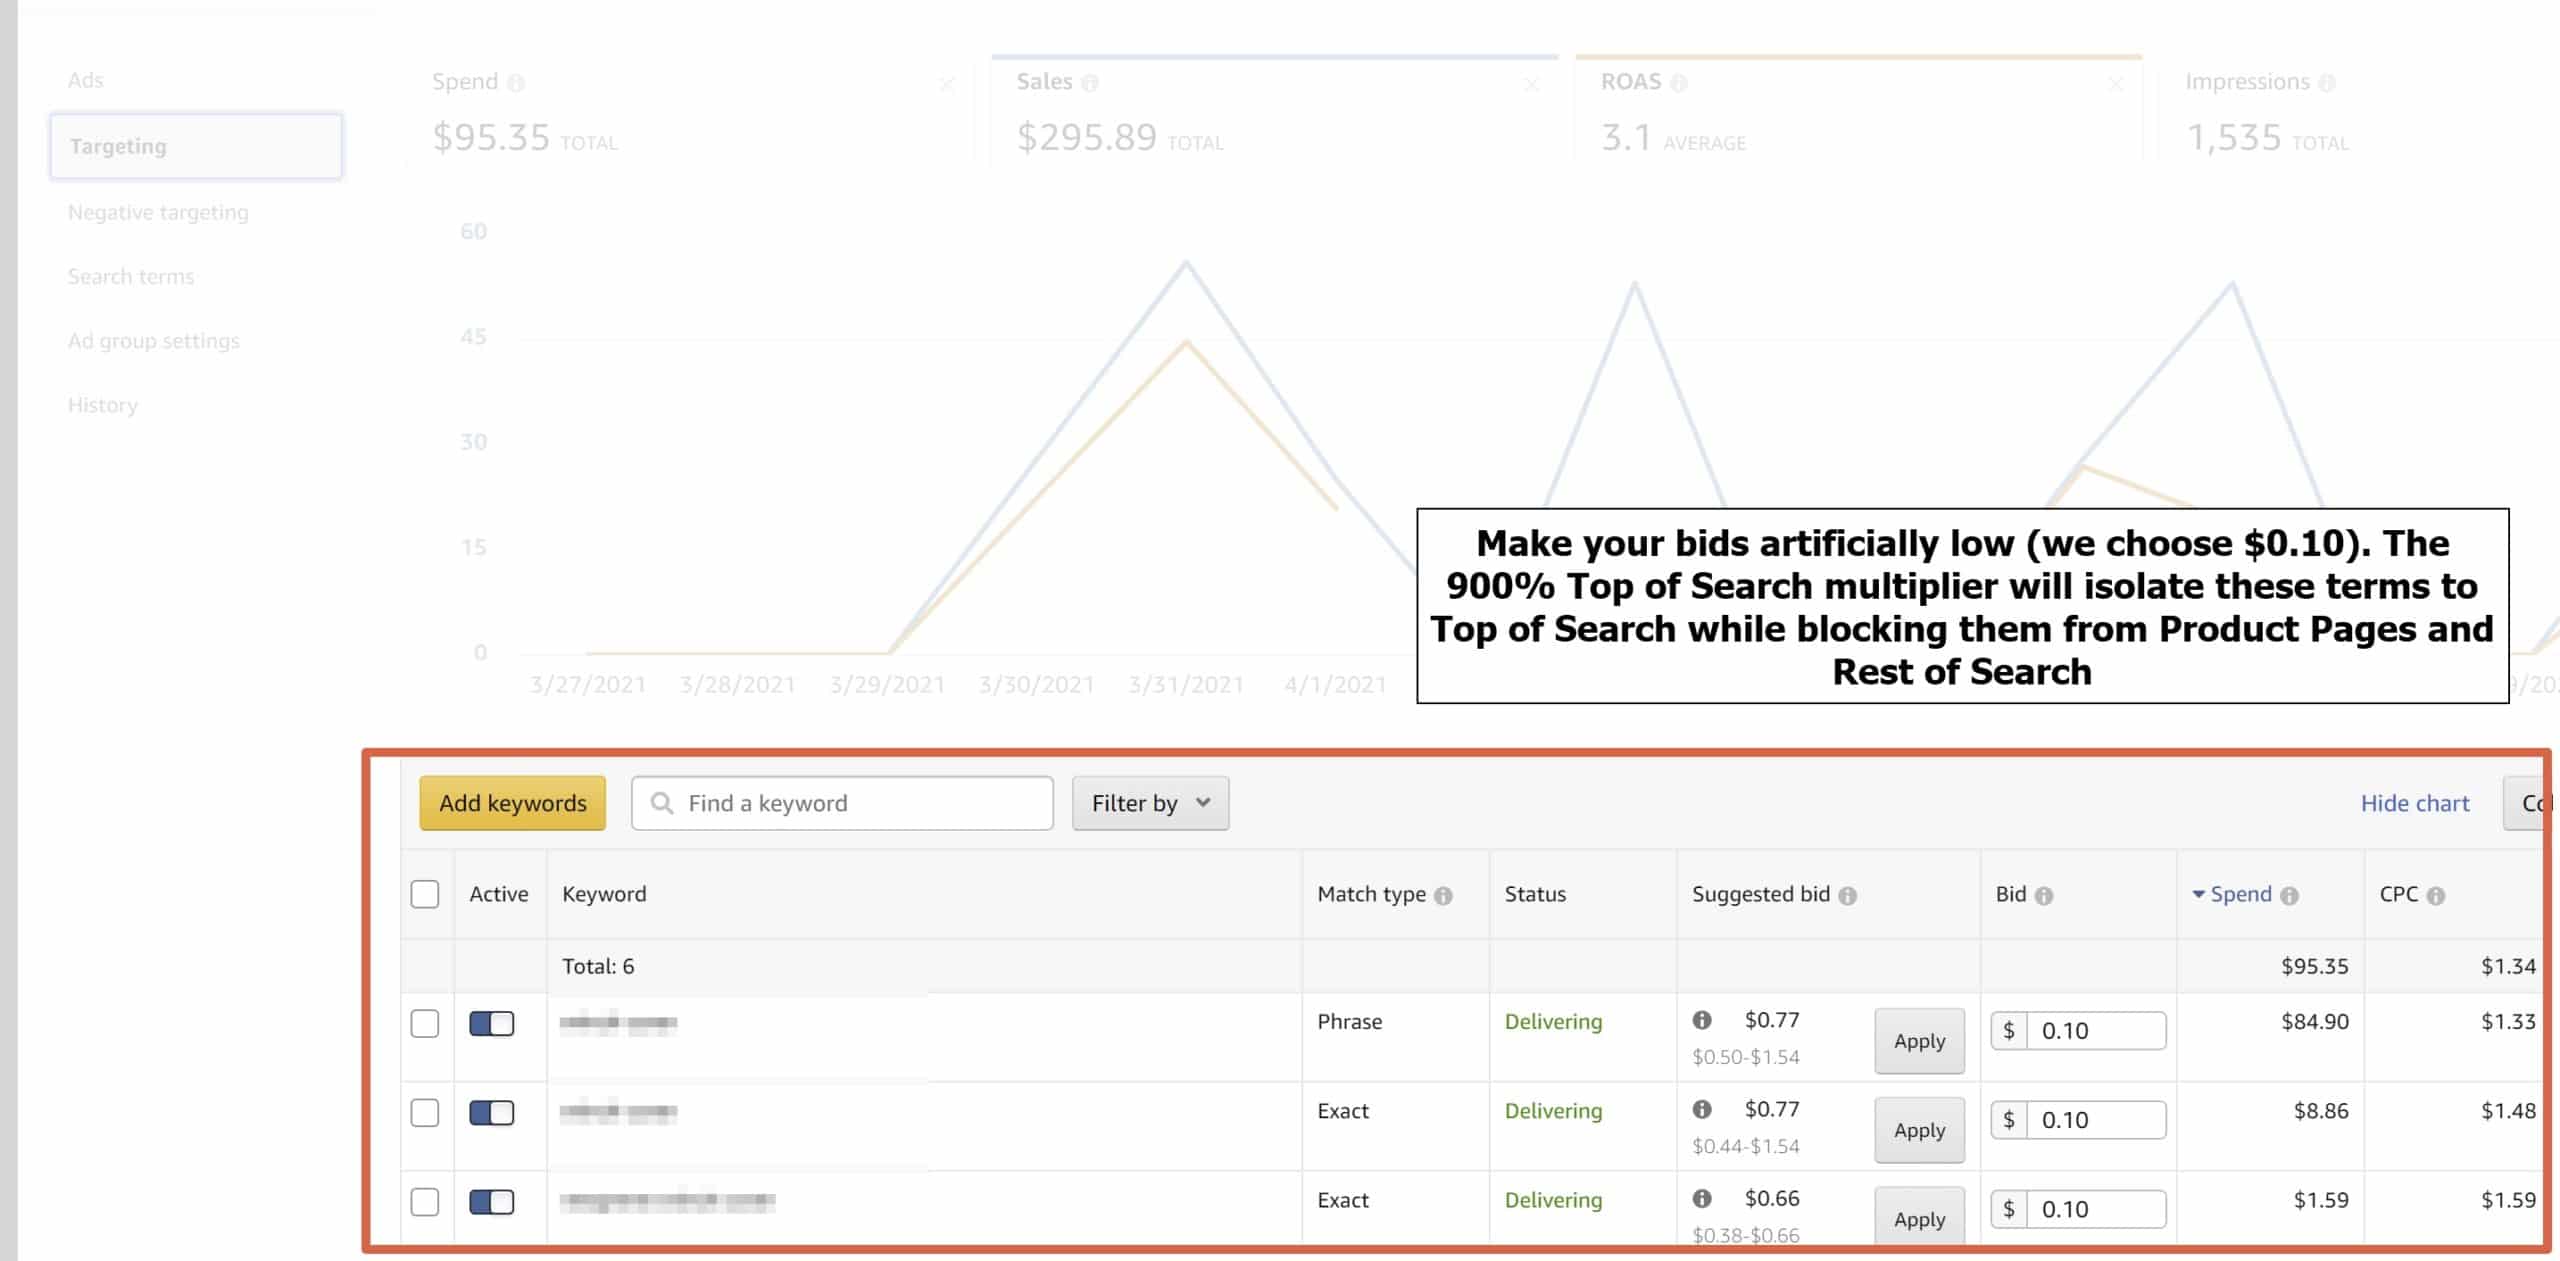The image size is (2560, 1261).
Task: Click the search magnifier icon in keyword field
Action: click(x=662, y=803)
